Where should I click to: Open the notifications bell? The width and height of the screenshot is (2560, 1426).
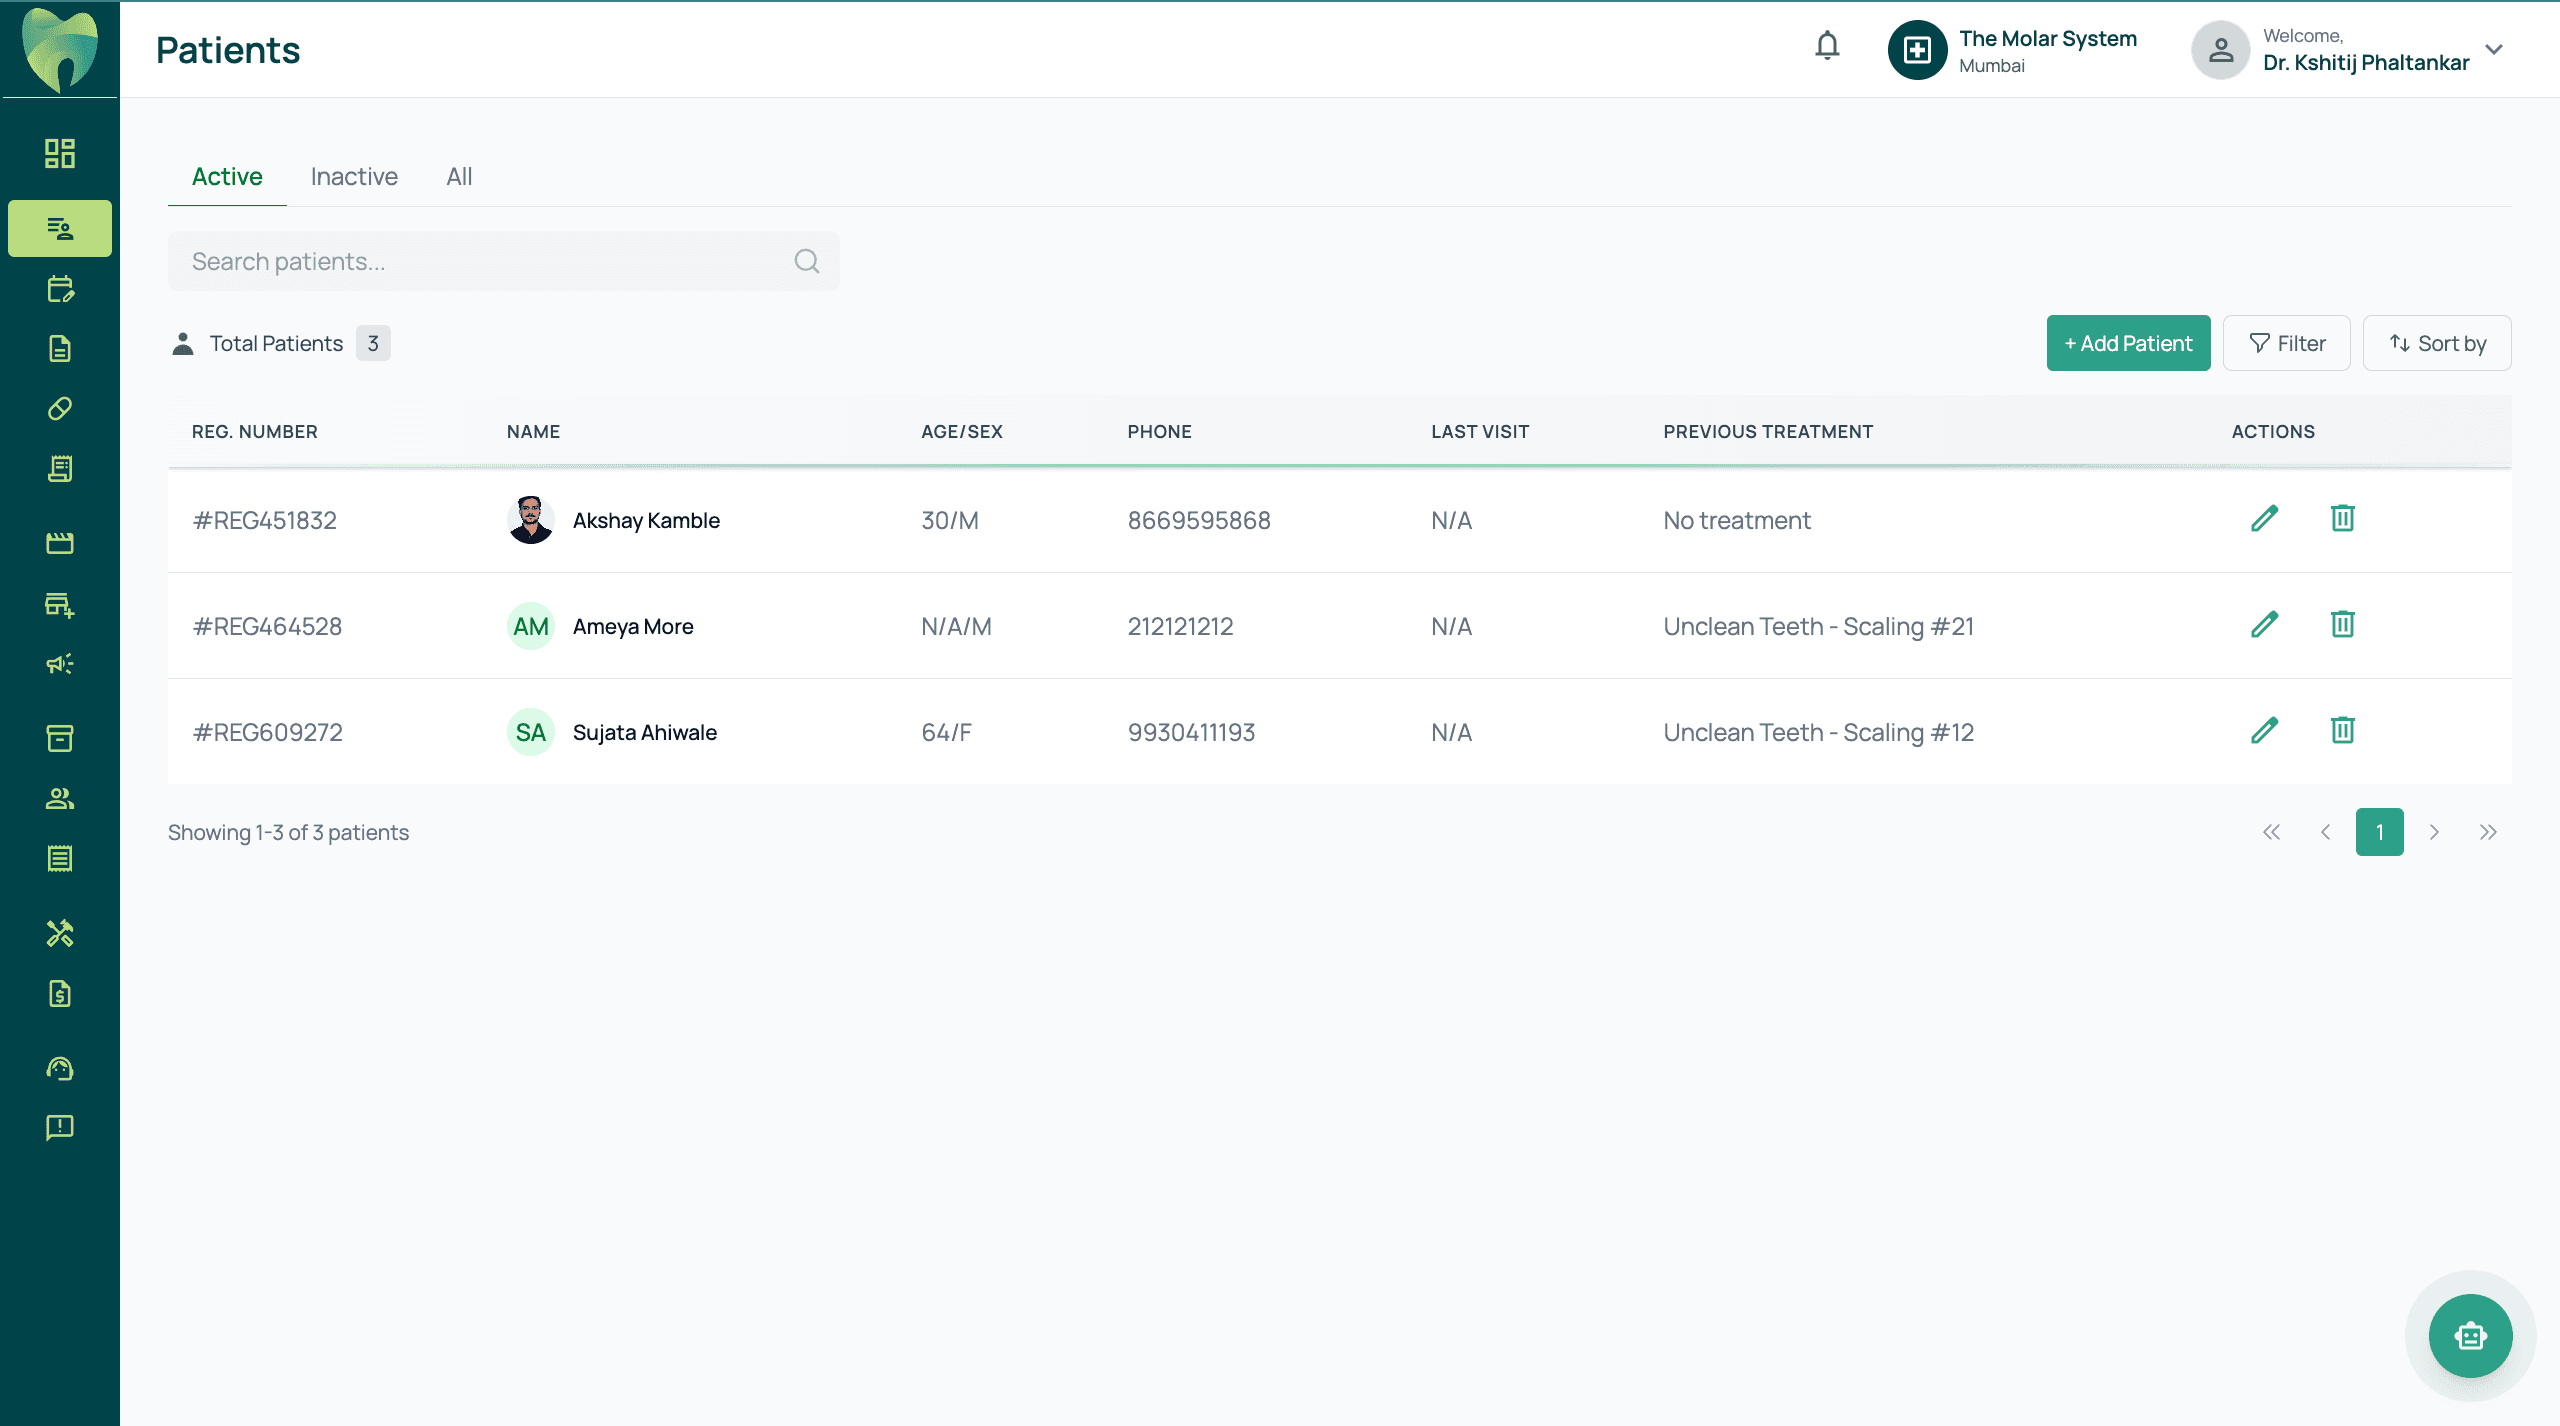[1827, 46]
